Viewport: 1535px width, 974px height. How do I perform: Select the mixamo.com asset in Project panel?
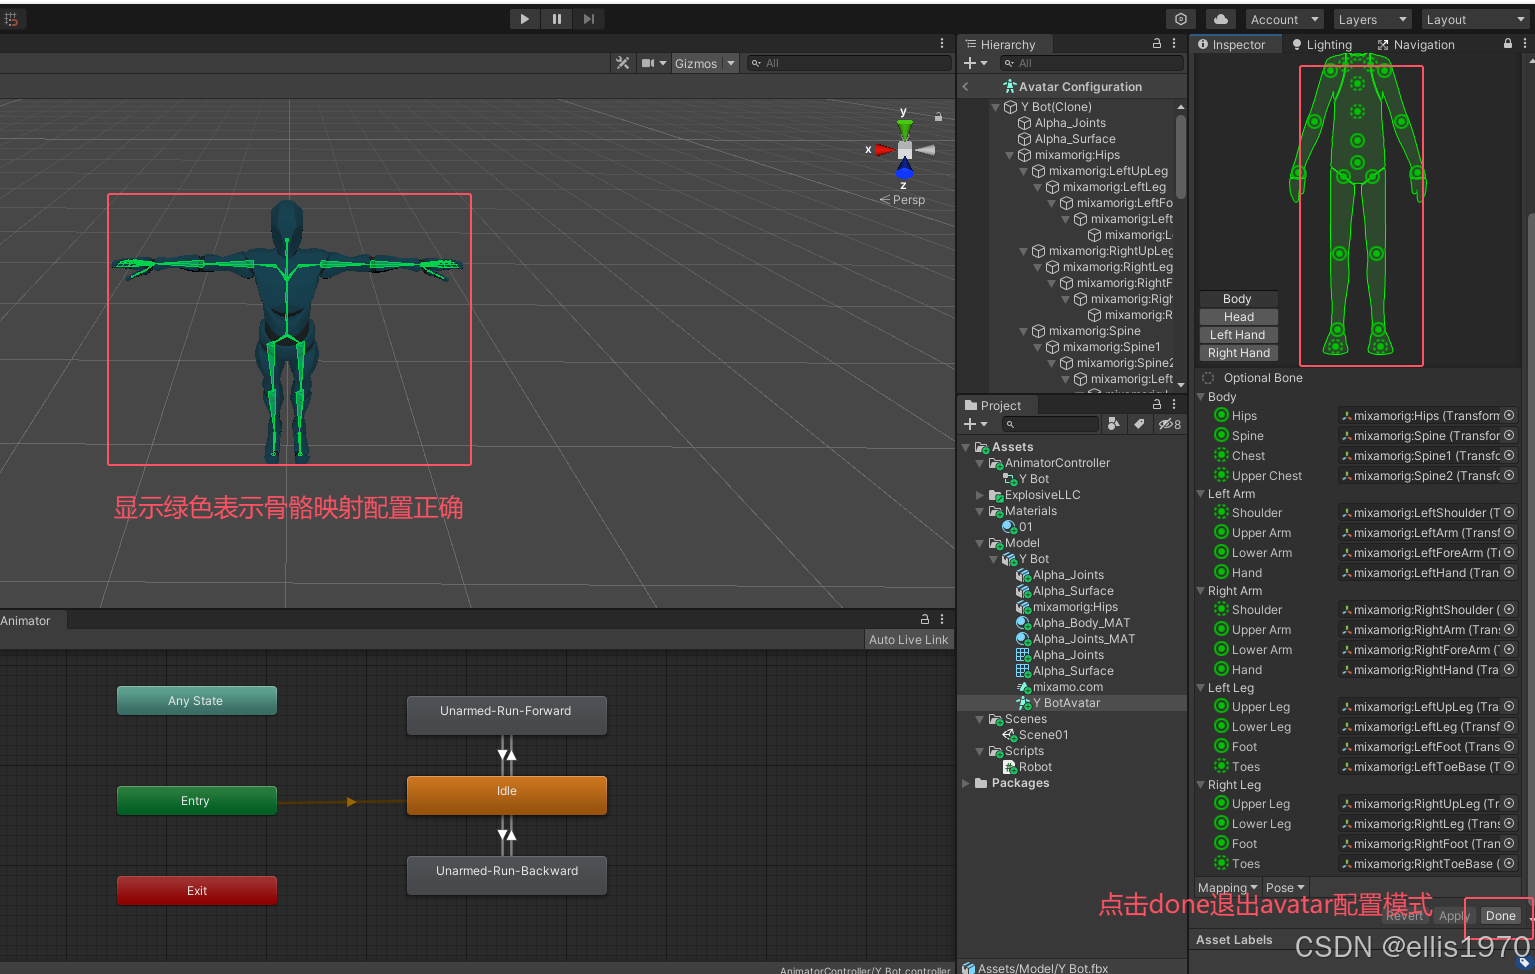pyautogui.click(x=1063, y=686)
